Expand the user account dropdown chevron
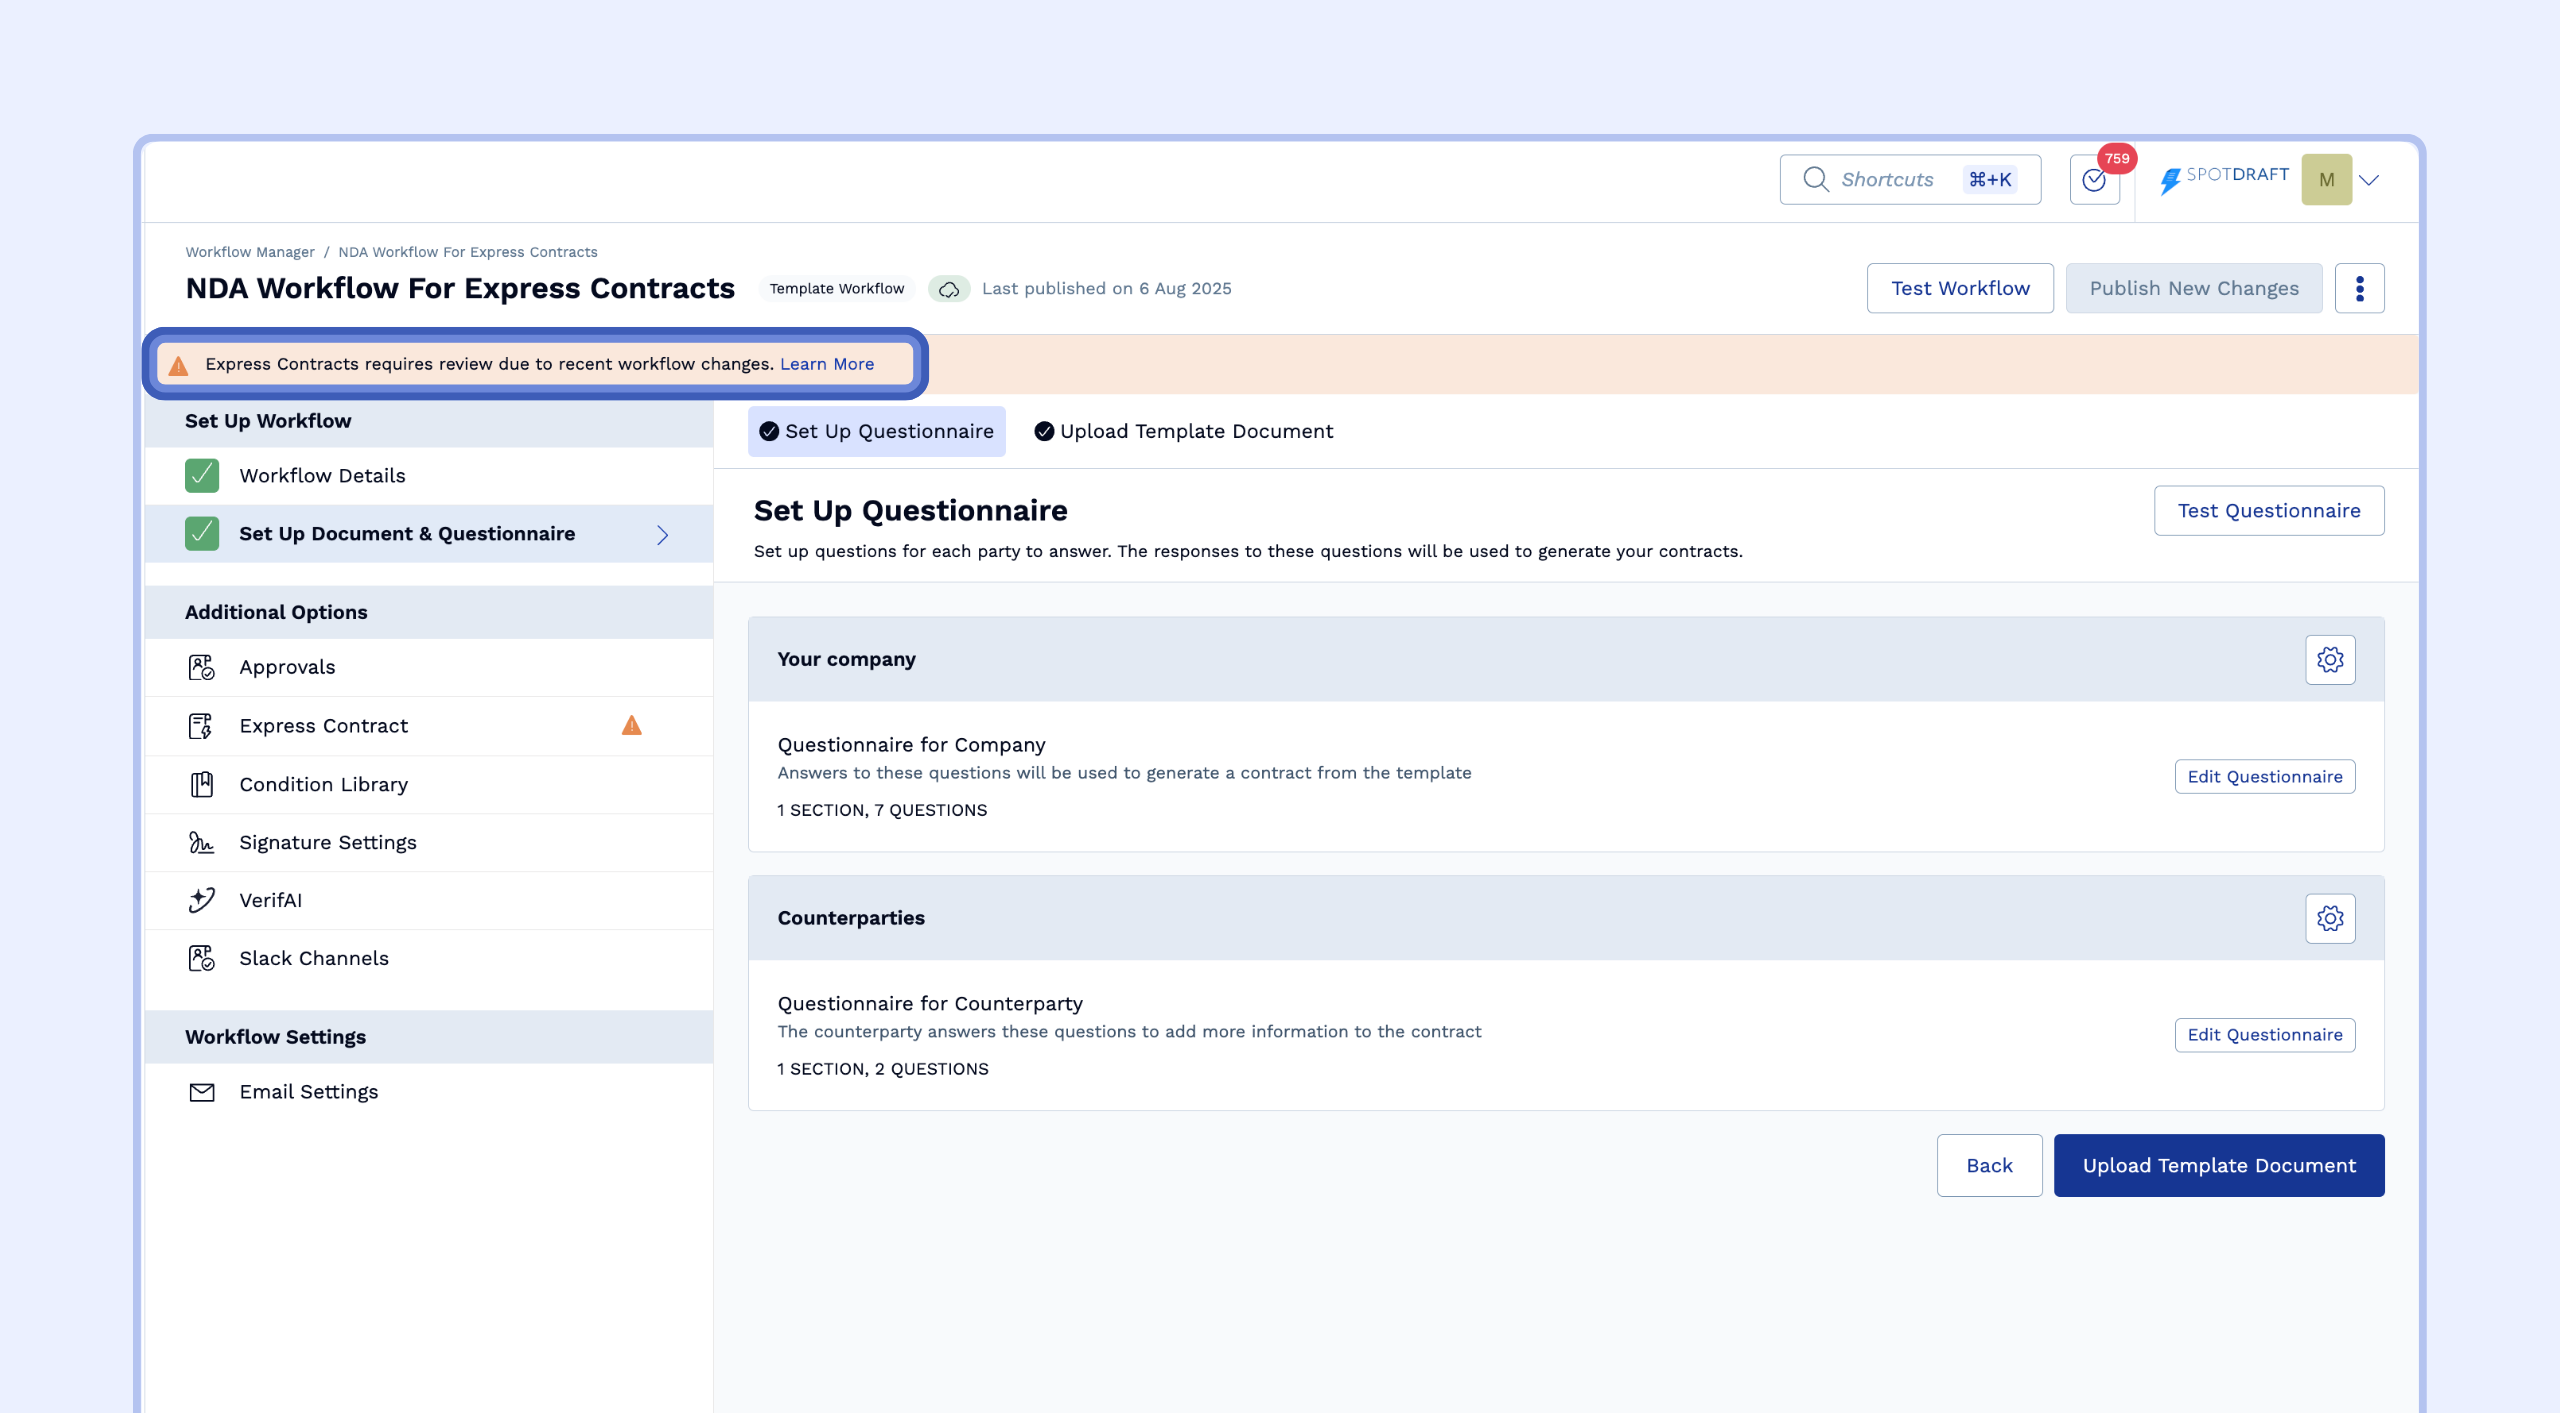The width and height of the screenshot is (2560, 1413). coord(2369,180)
